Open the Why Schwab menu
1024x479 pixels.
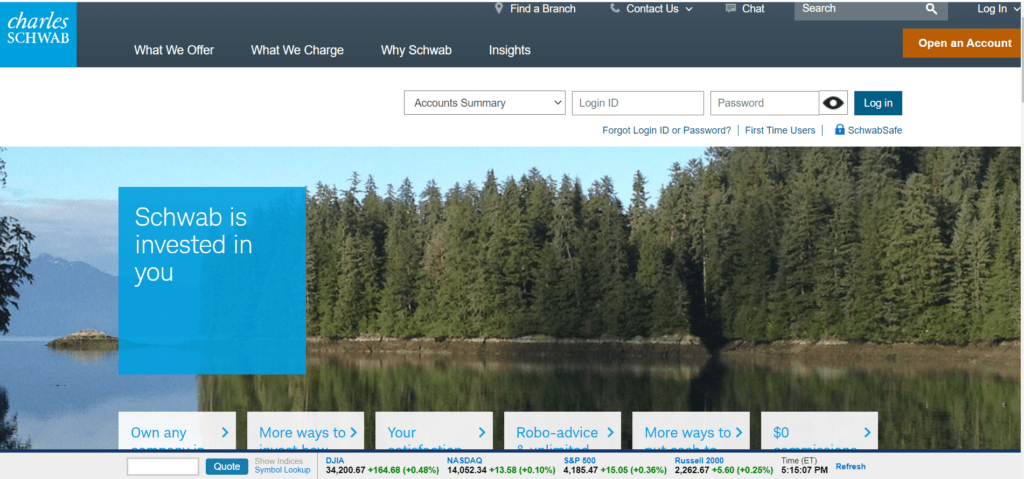click(x=416, y=50)
